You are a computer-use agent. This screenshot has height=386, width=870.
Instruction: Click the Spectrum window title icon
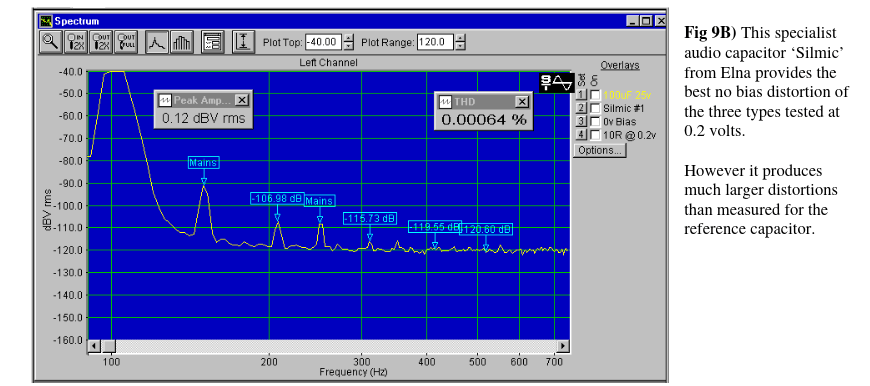46,21
